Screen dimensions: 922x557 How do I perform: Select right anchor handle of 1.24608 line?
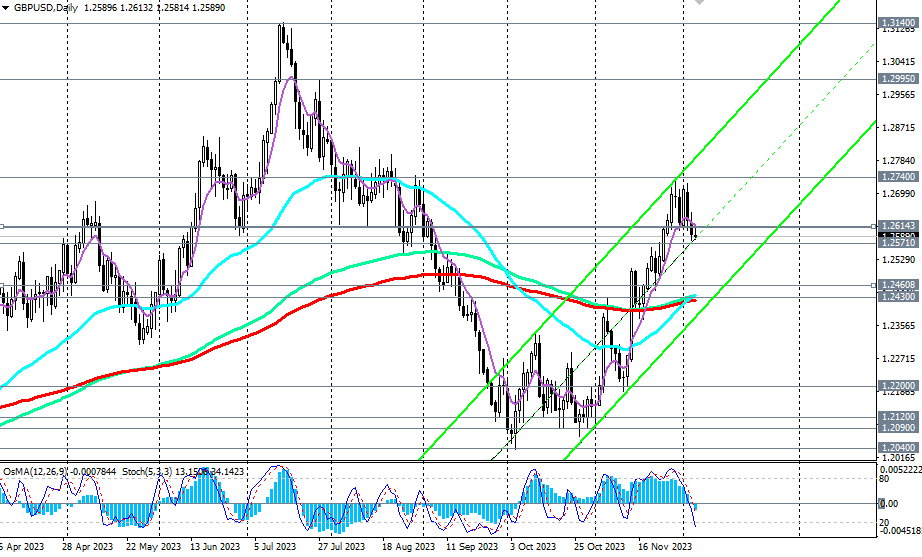click(x=874, y=285)
